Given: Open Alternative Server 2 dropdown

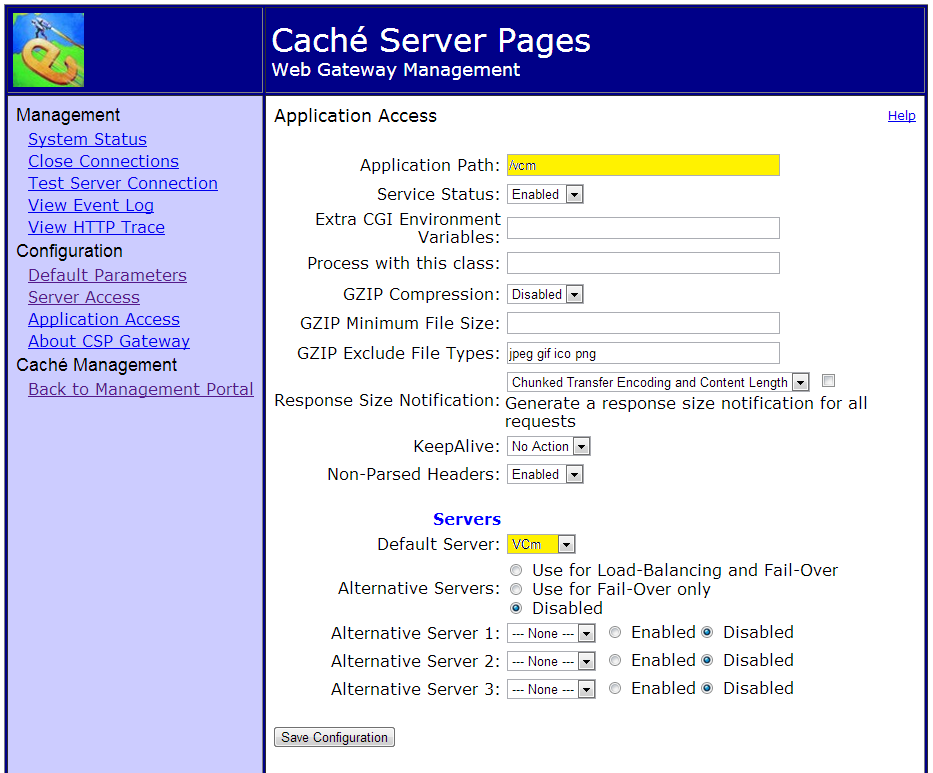Looking at the screenshot, I should 551,661.
